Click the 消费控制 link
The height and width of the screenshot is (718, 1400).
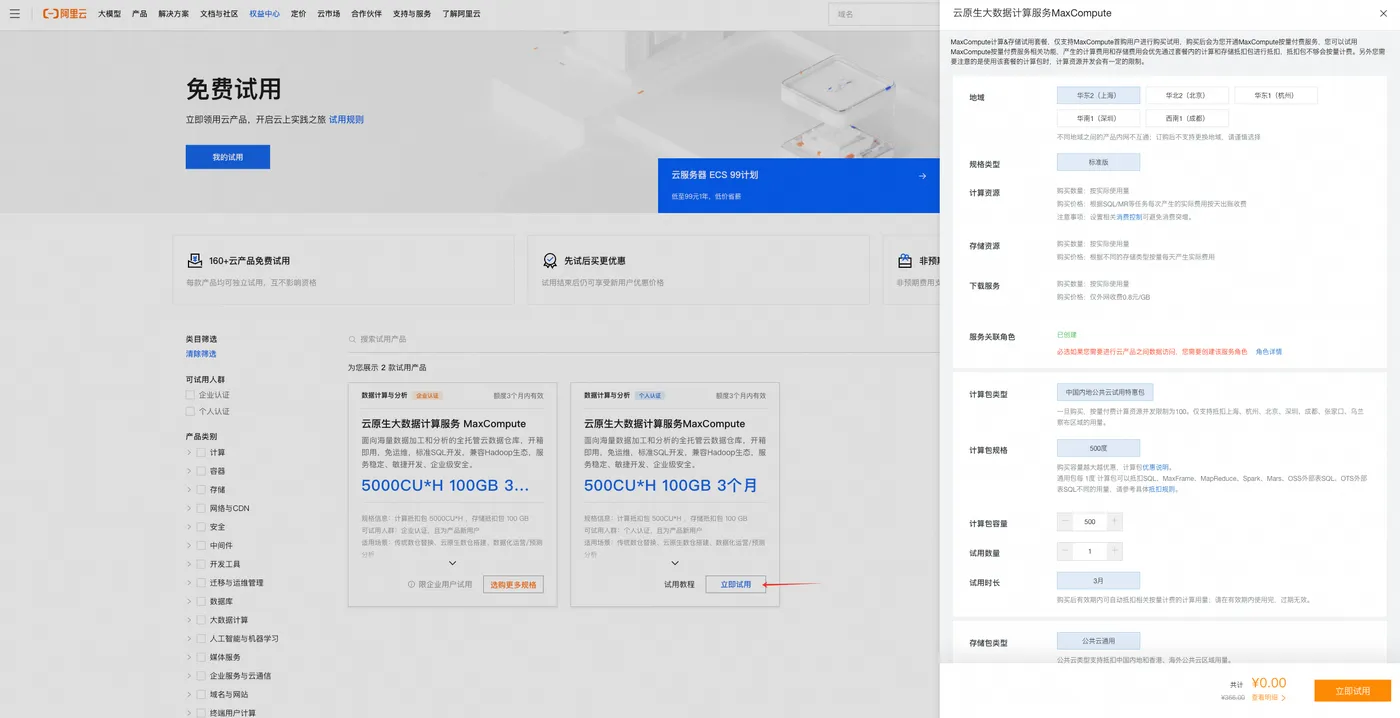1128,216
